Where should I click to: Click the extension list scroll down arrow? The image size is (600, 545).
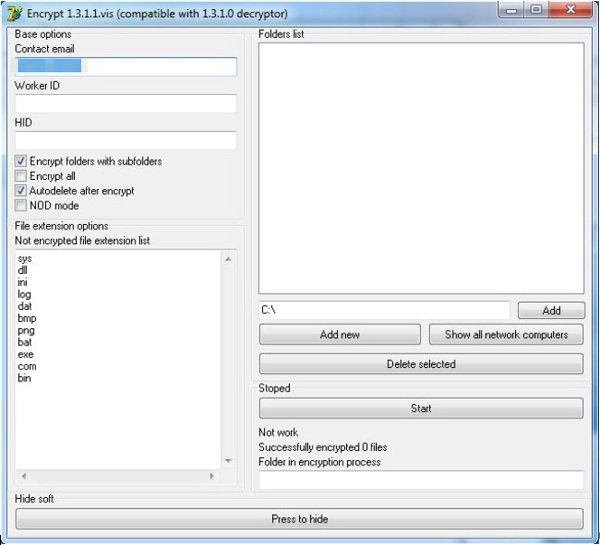point(227,461)
